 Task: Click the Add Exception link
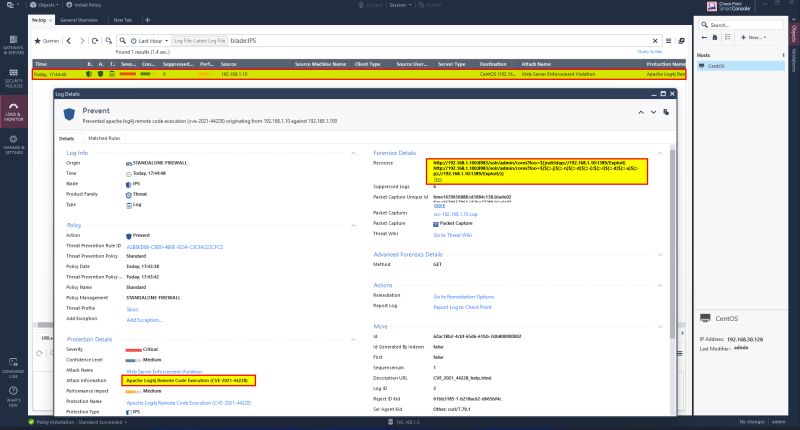144,320
